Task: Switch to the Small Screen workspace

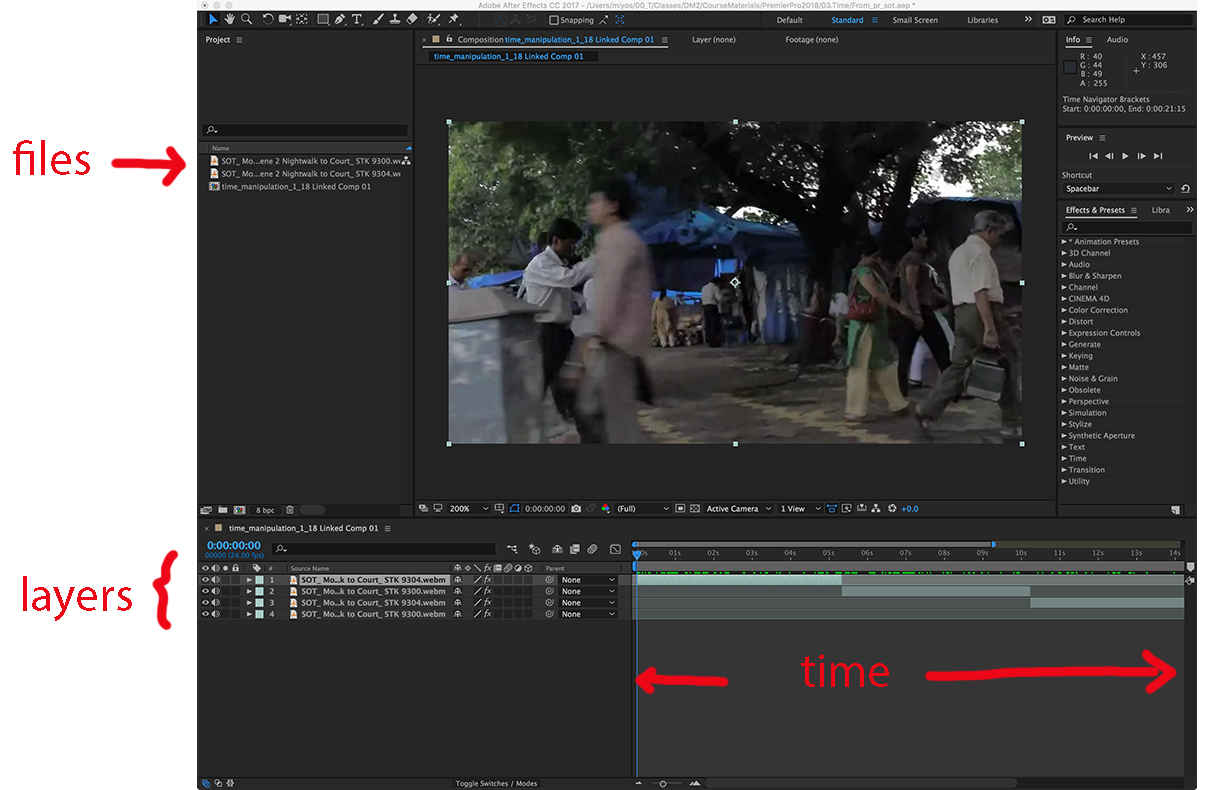Action: (915, 20)
